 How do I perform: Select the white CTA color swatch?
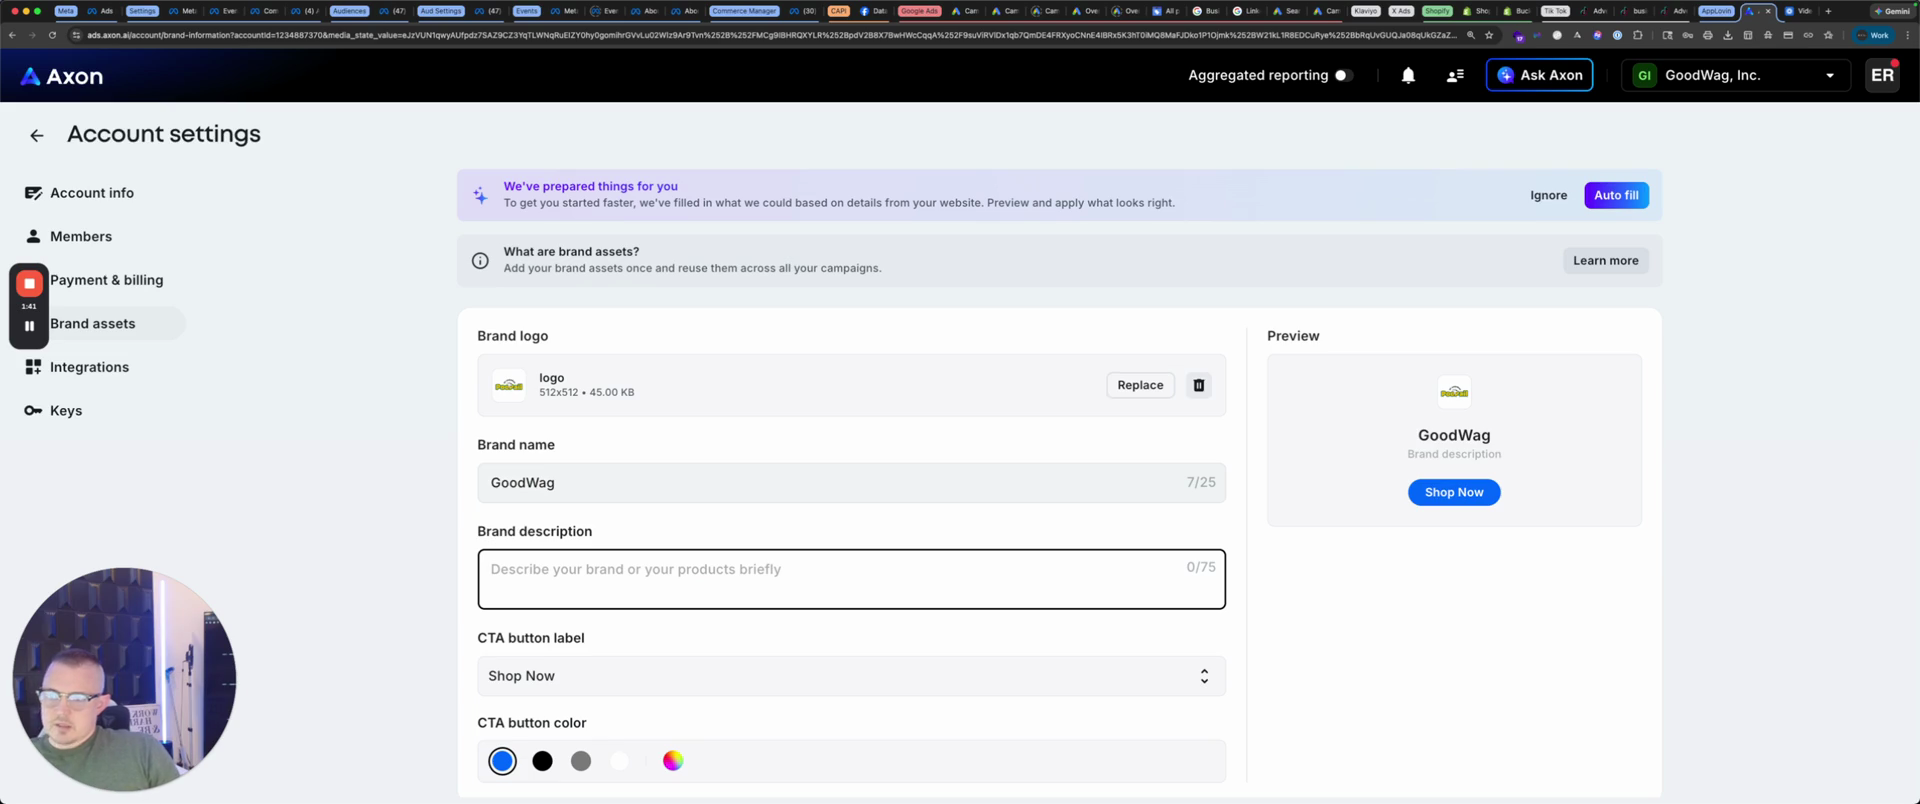click(x=620, y=761)
